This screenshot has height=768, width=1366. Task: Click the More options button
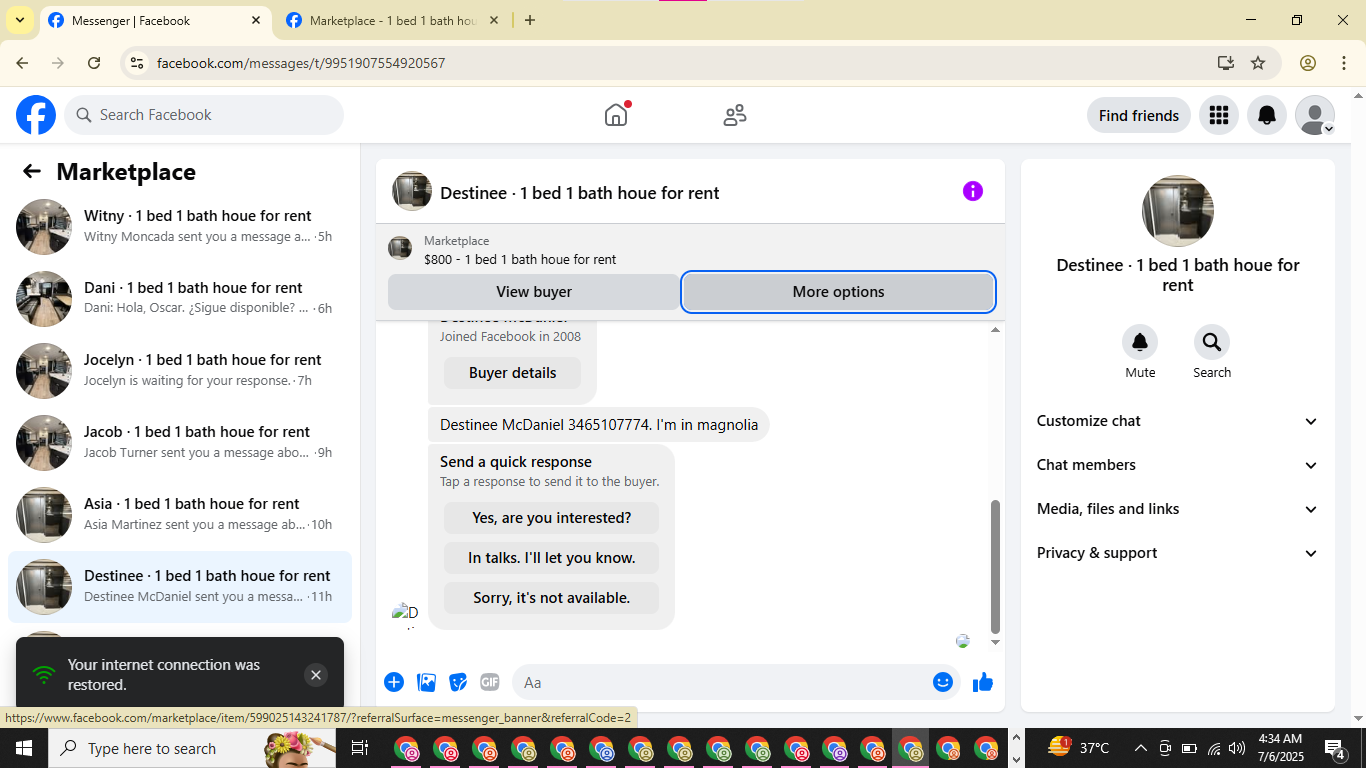838,292
